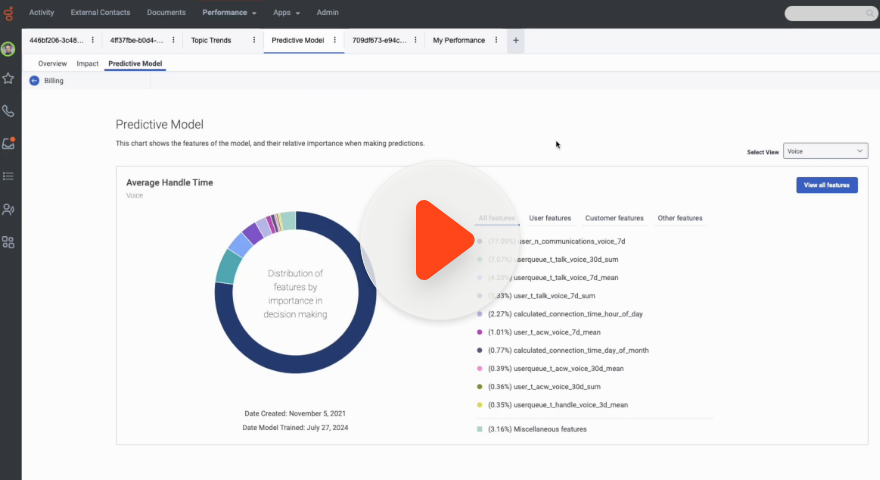880x480 pixels.
Task: Open the user avatar profile
Action: click(9, 49)
